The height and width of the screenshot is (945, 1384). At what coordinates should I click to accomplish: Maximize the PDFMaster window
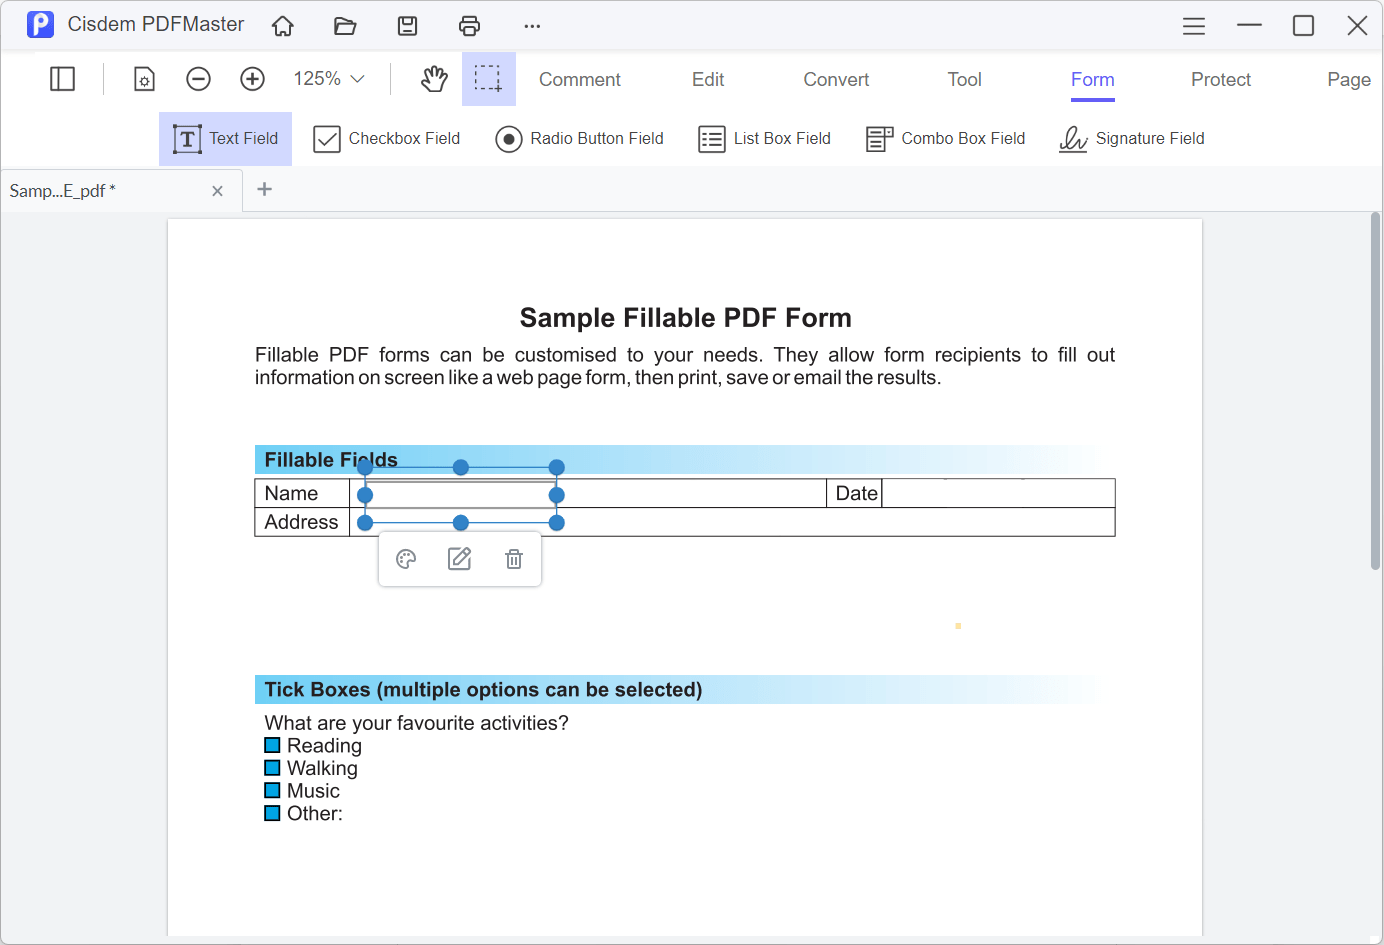[1303, 25]
